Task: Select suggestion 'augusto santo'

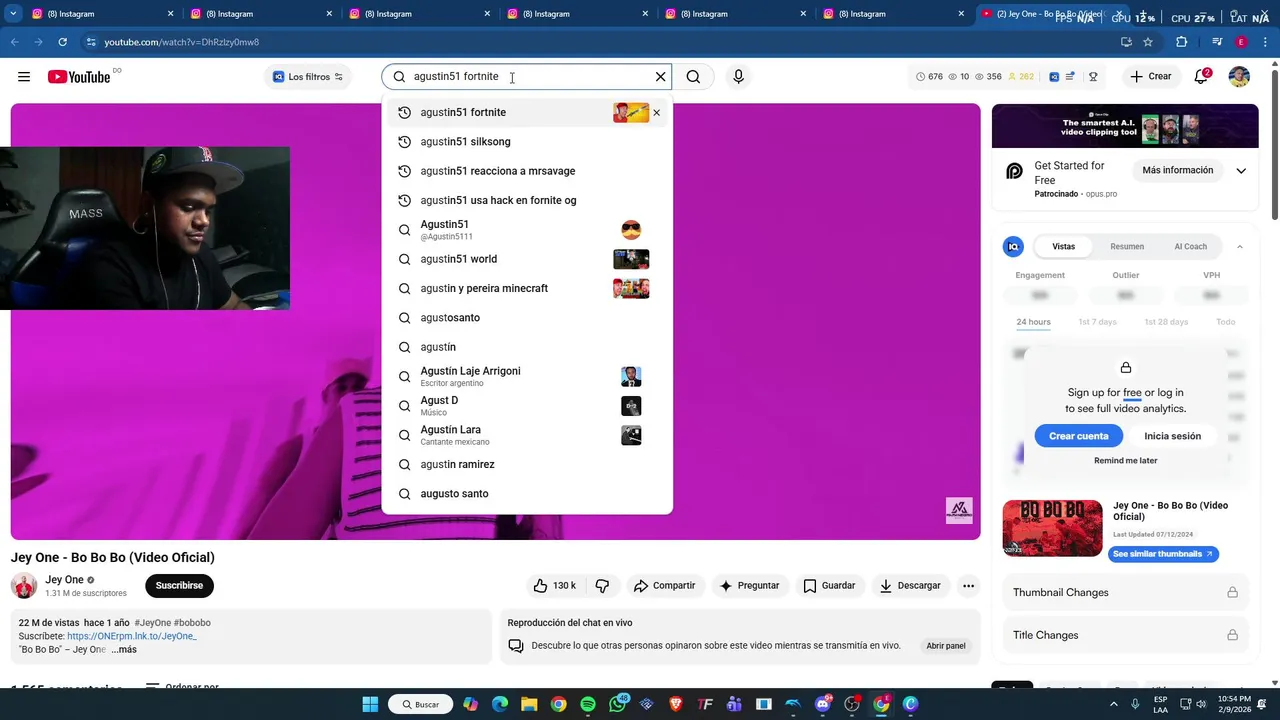Action: (x=527, y=494)
